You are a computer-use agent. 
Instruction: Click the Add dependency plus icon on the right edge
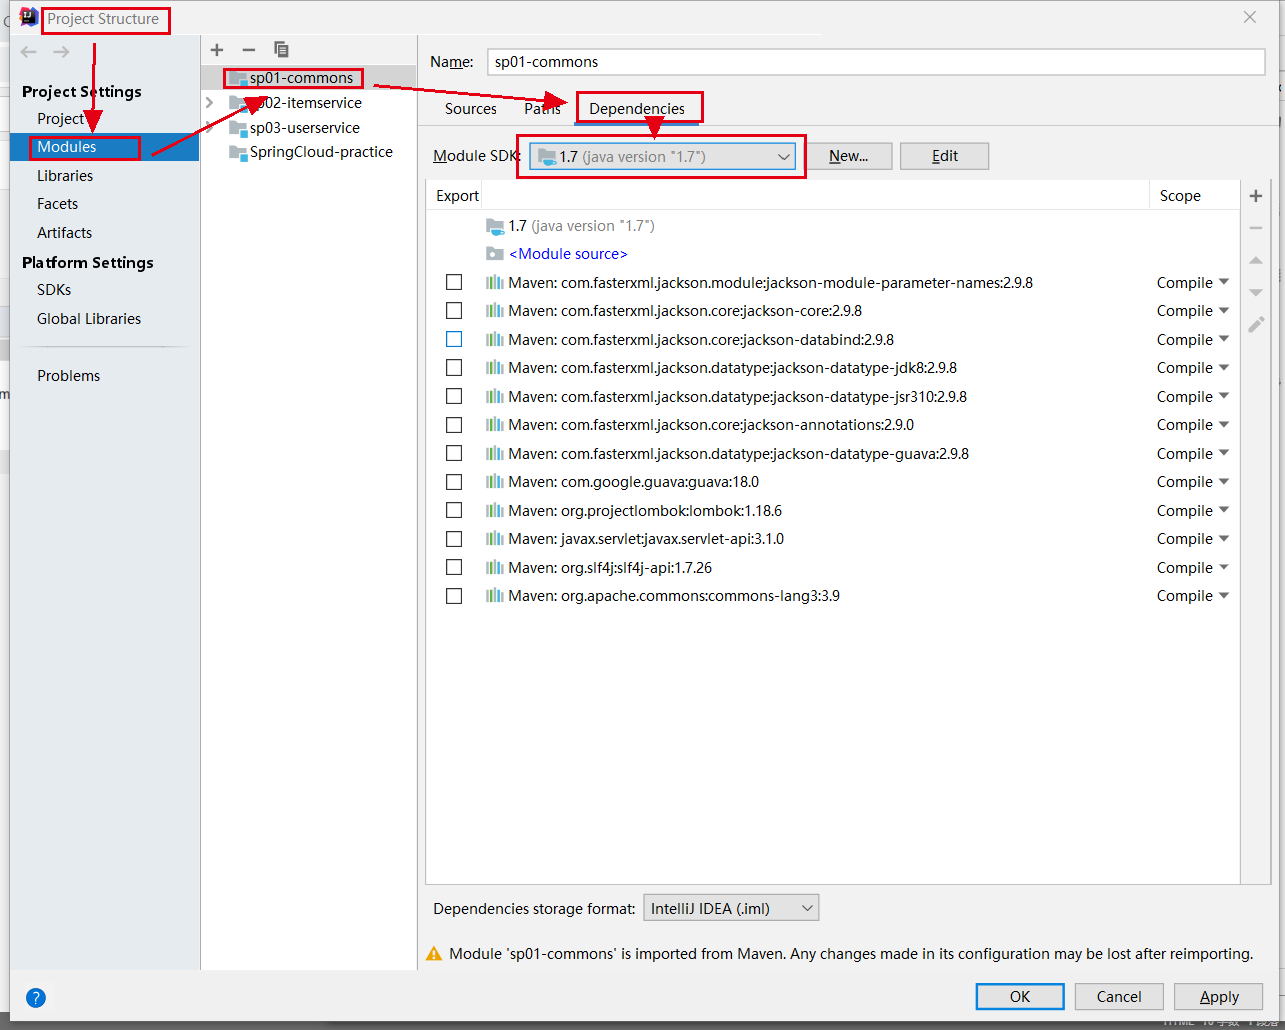pyautogui.click(x=1256, y=195)
